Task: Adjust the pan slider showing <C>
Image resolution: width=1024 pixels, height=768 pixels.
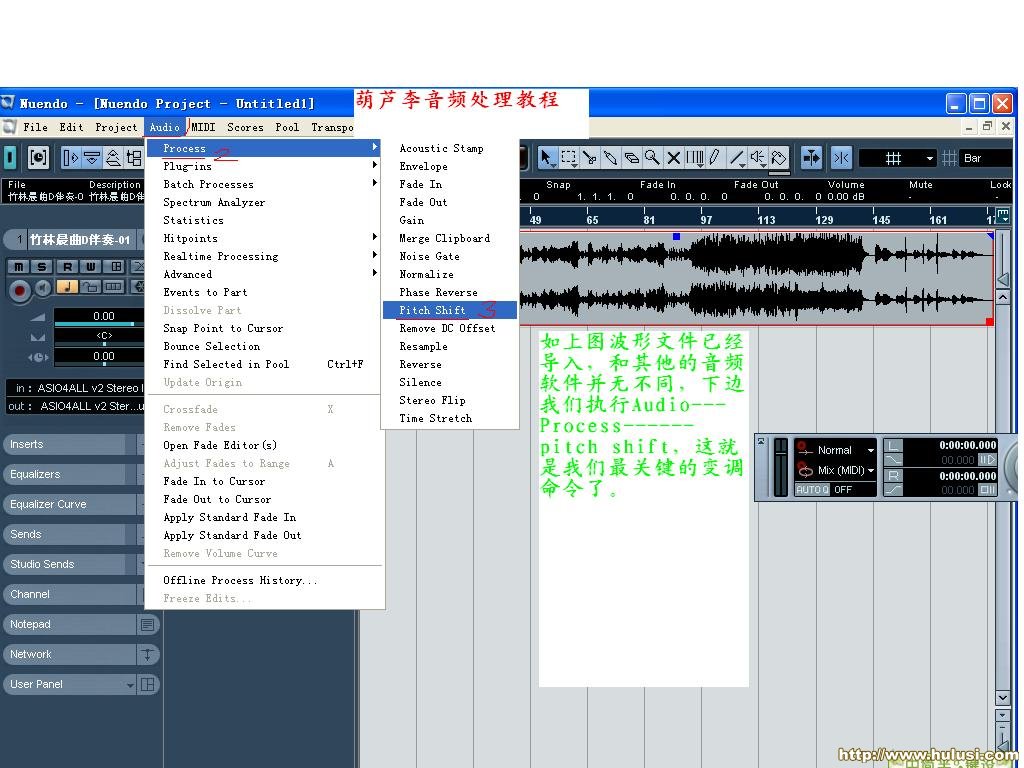Action: (x=99, y=337)
